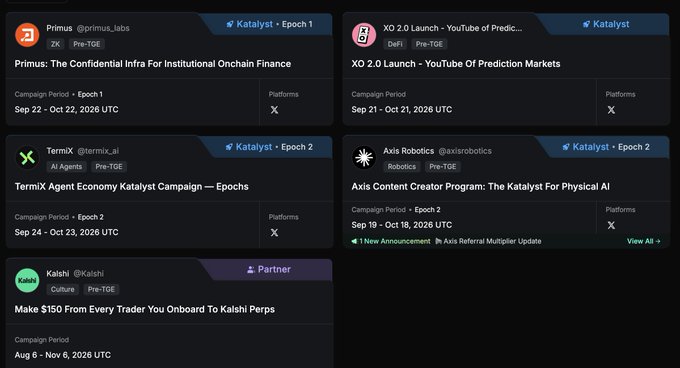
Task: Click Aug 6 - Nov 6, 2026 UTC date
Action: tap(62, 355)
